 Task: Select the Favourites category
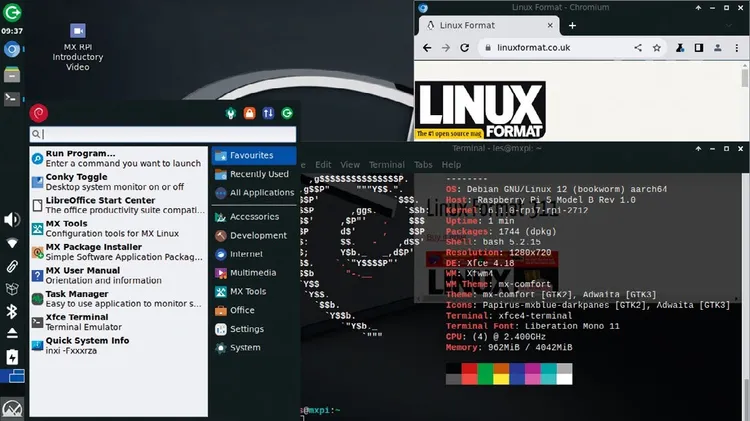click(254, 155)
